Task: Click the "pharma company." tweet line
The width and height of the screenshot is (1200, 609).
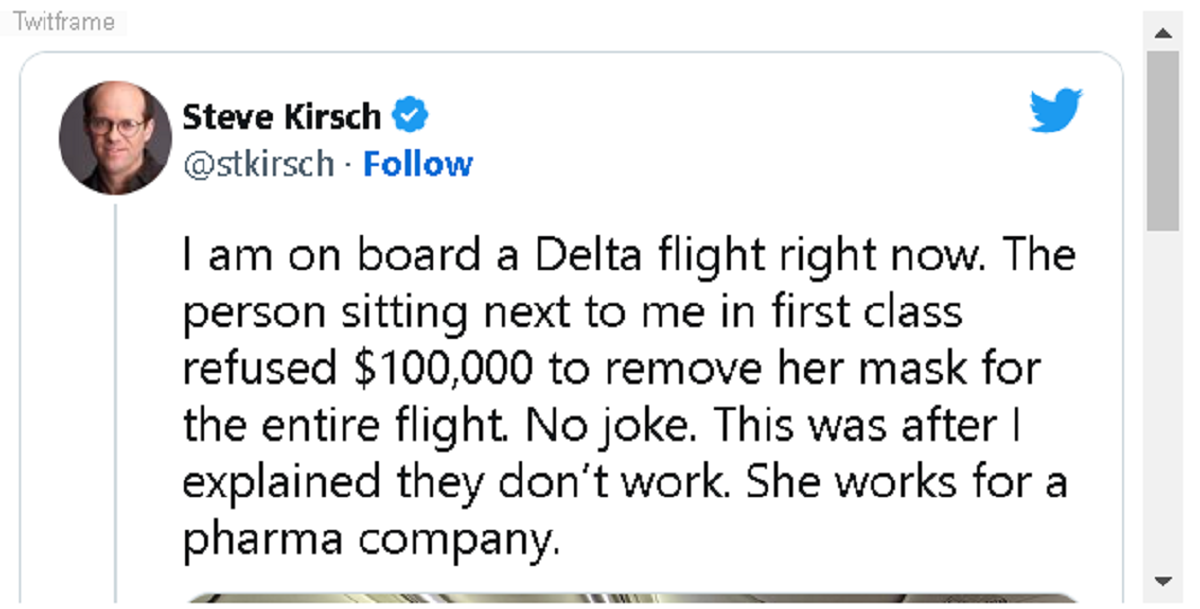Action: (x=368, y=540)
